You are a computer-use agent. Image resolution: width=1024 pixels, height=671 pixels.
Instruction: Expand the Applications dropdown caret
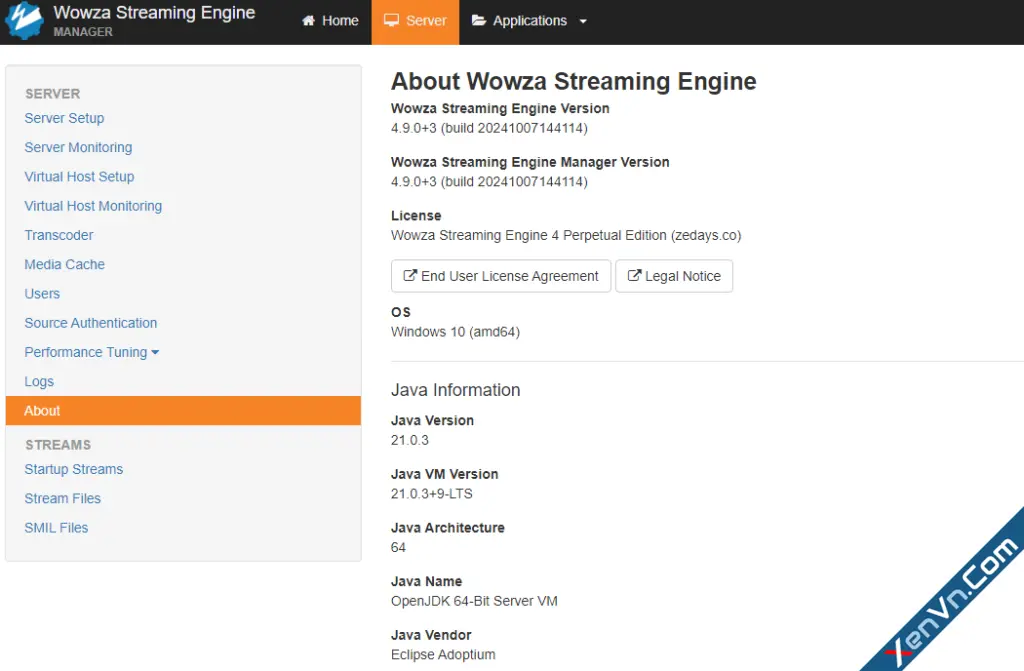click(x=583, y=22)
